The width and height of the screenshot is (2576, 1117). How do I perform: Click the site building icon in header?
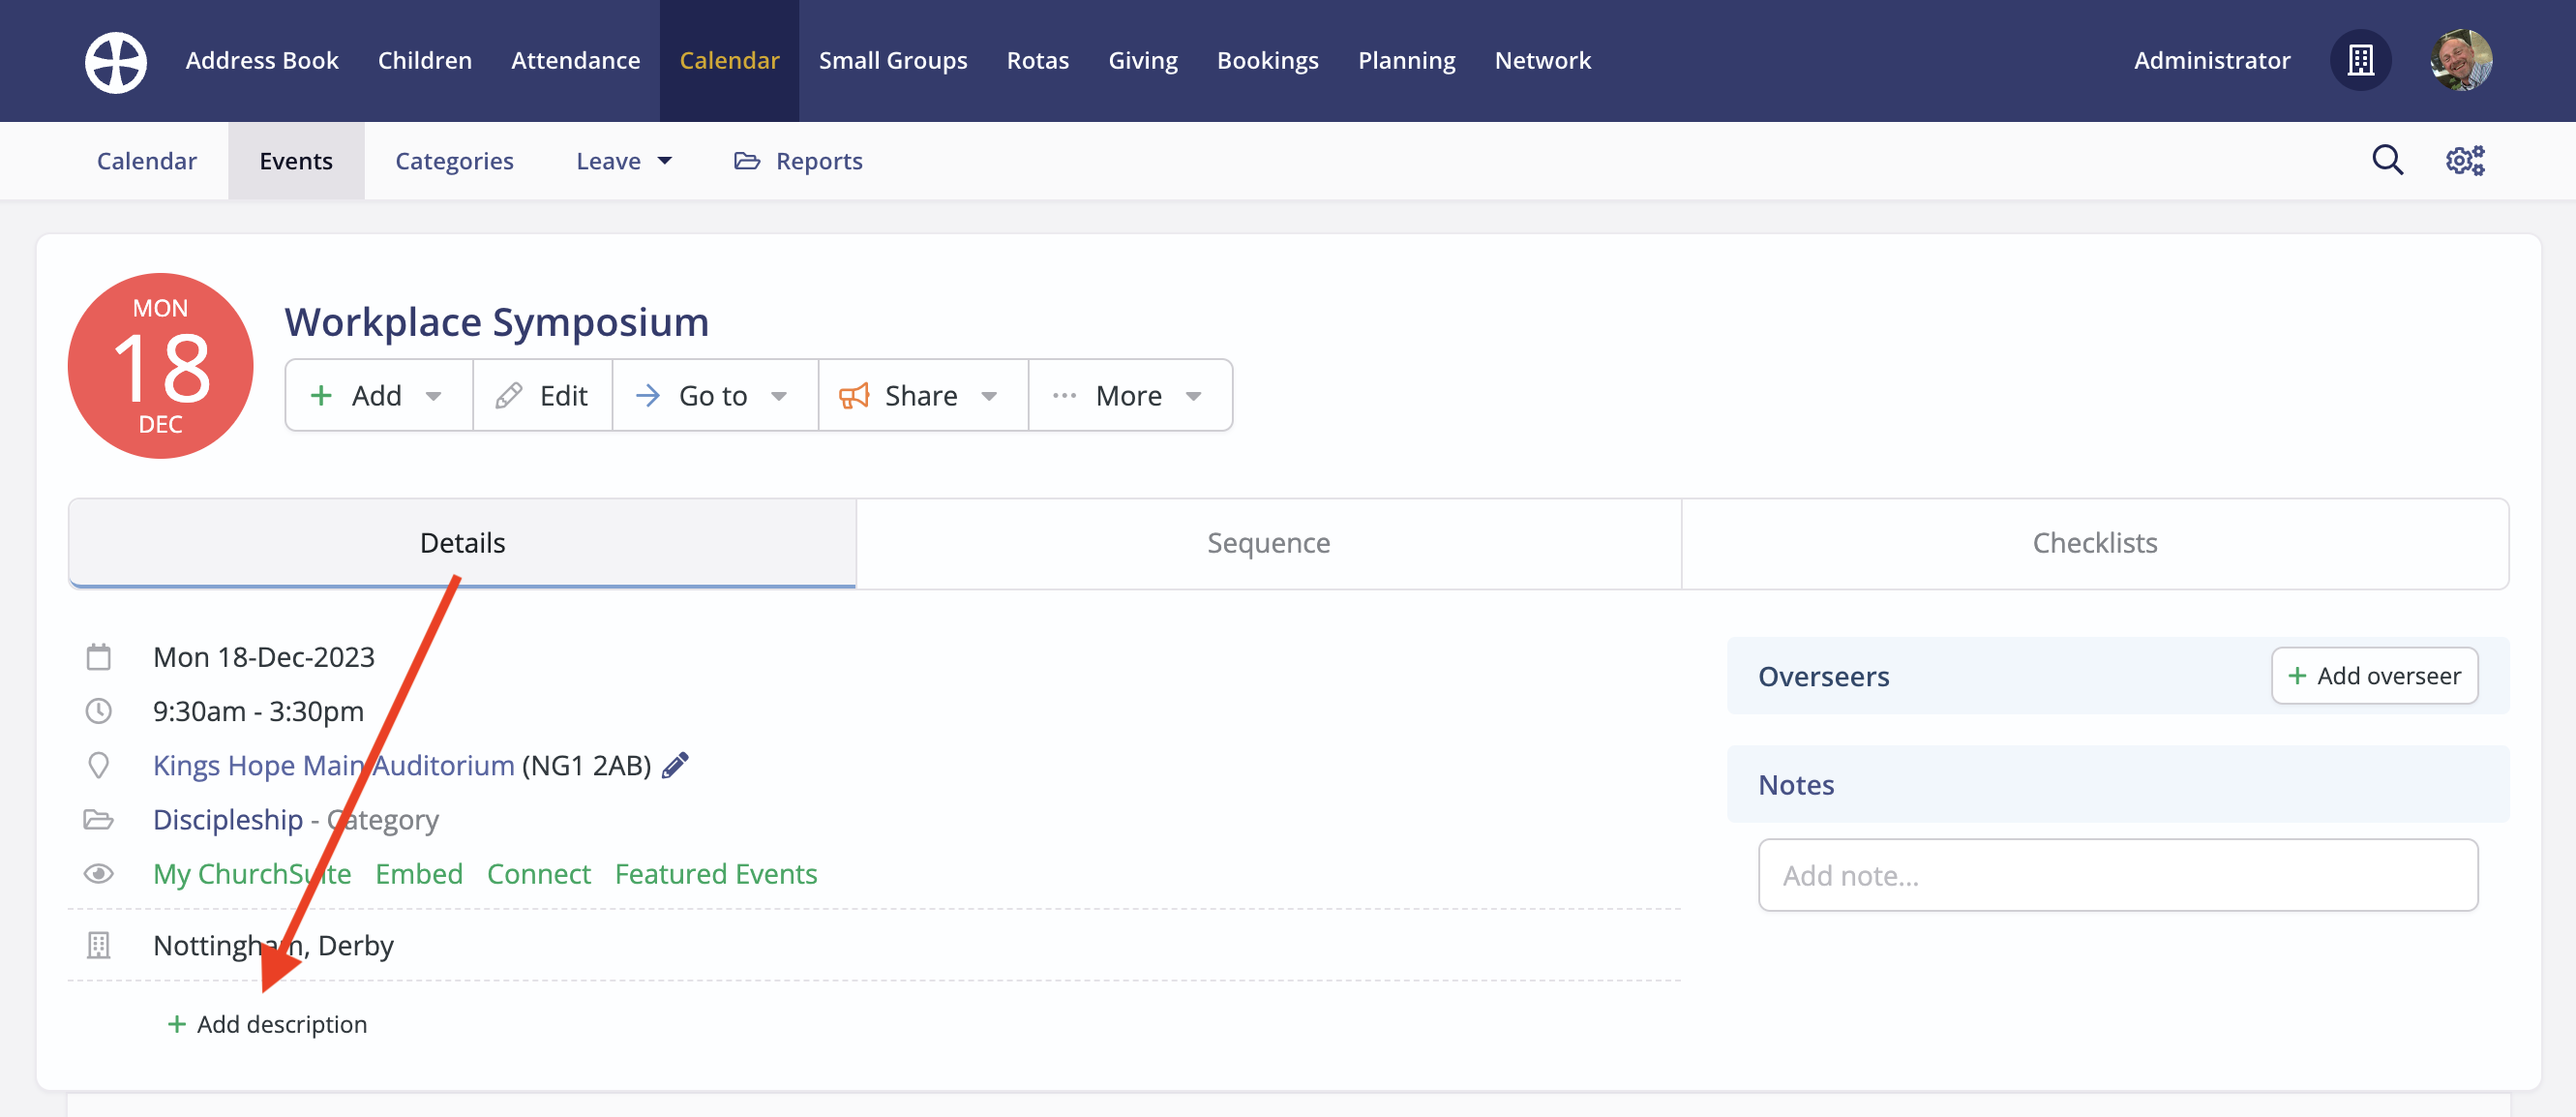click(x=2361, y=61)
